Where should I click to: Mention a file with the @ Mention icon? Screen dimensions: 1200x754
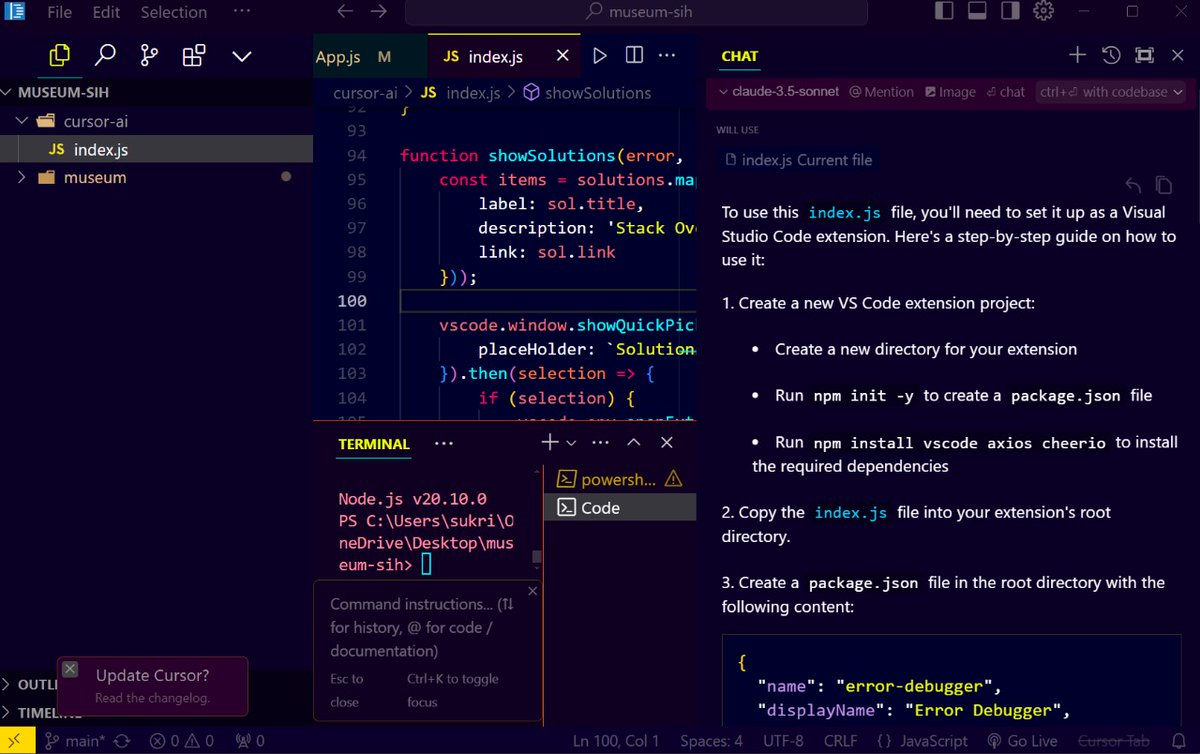tap(881, 91)
